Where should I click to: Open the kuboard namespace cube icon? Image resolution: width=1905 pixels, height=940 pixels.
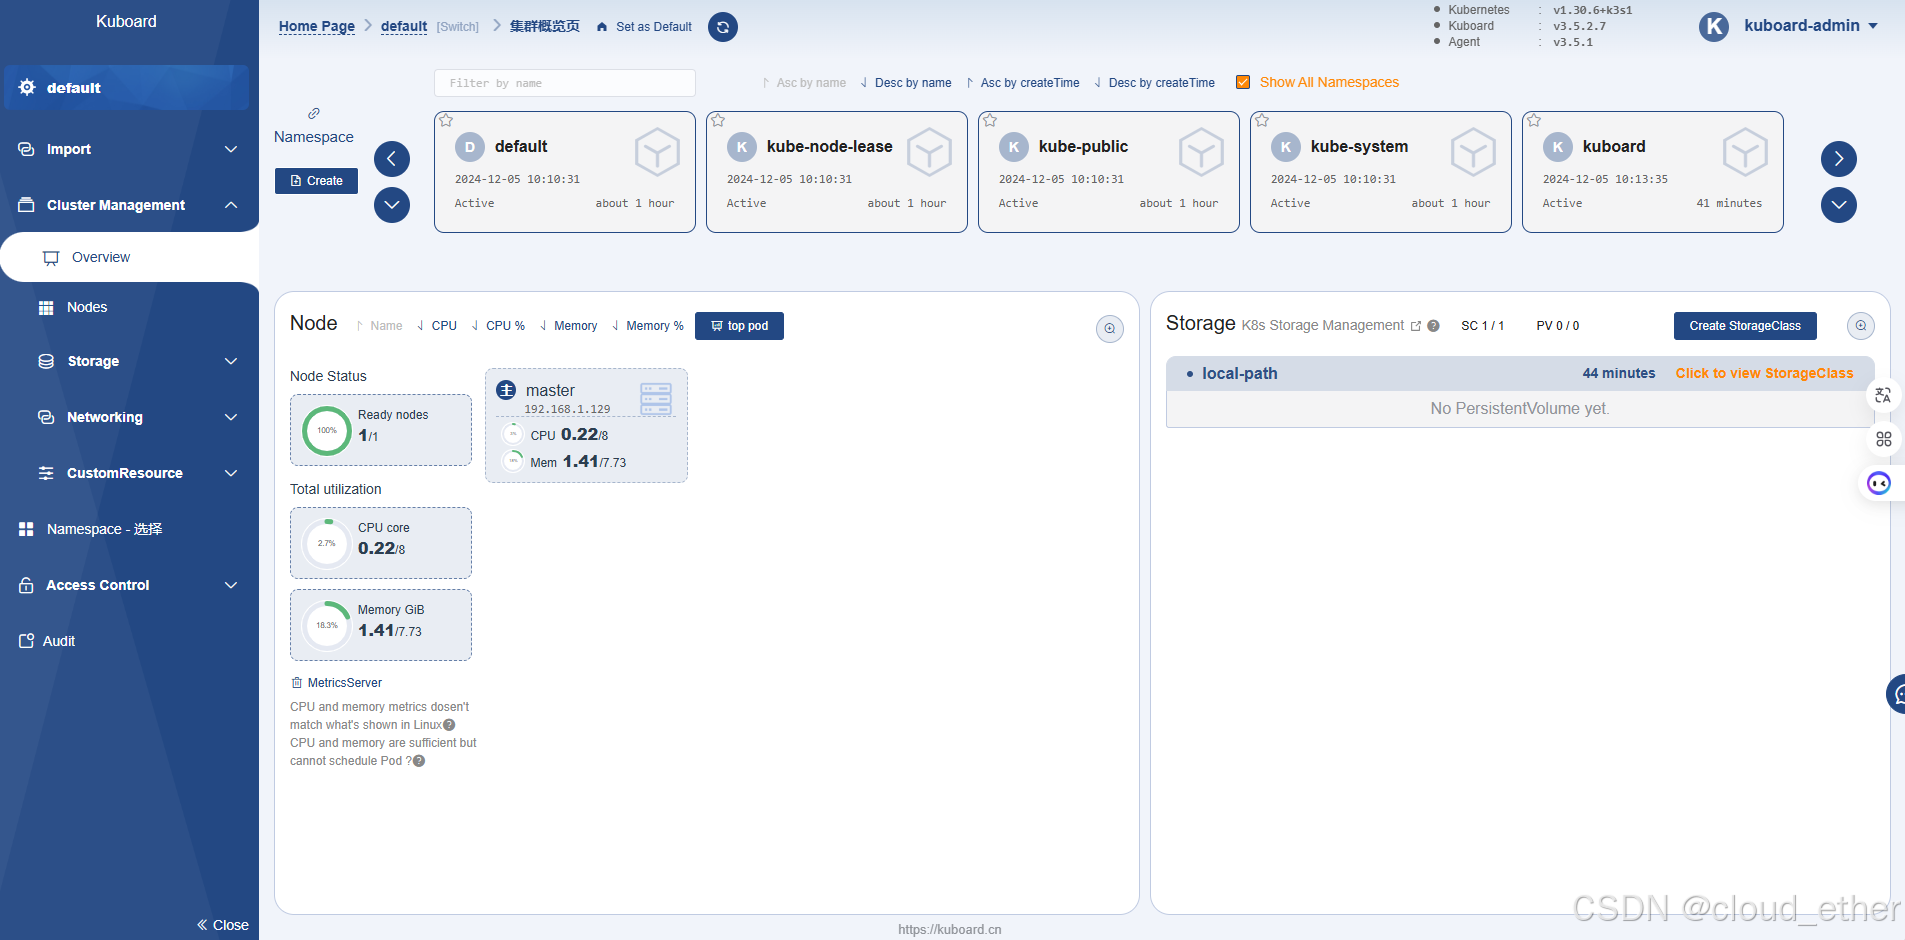tap(1745, 152)
